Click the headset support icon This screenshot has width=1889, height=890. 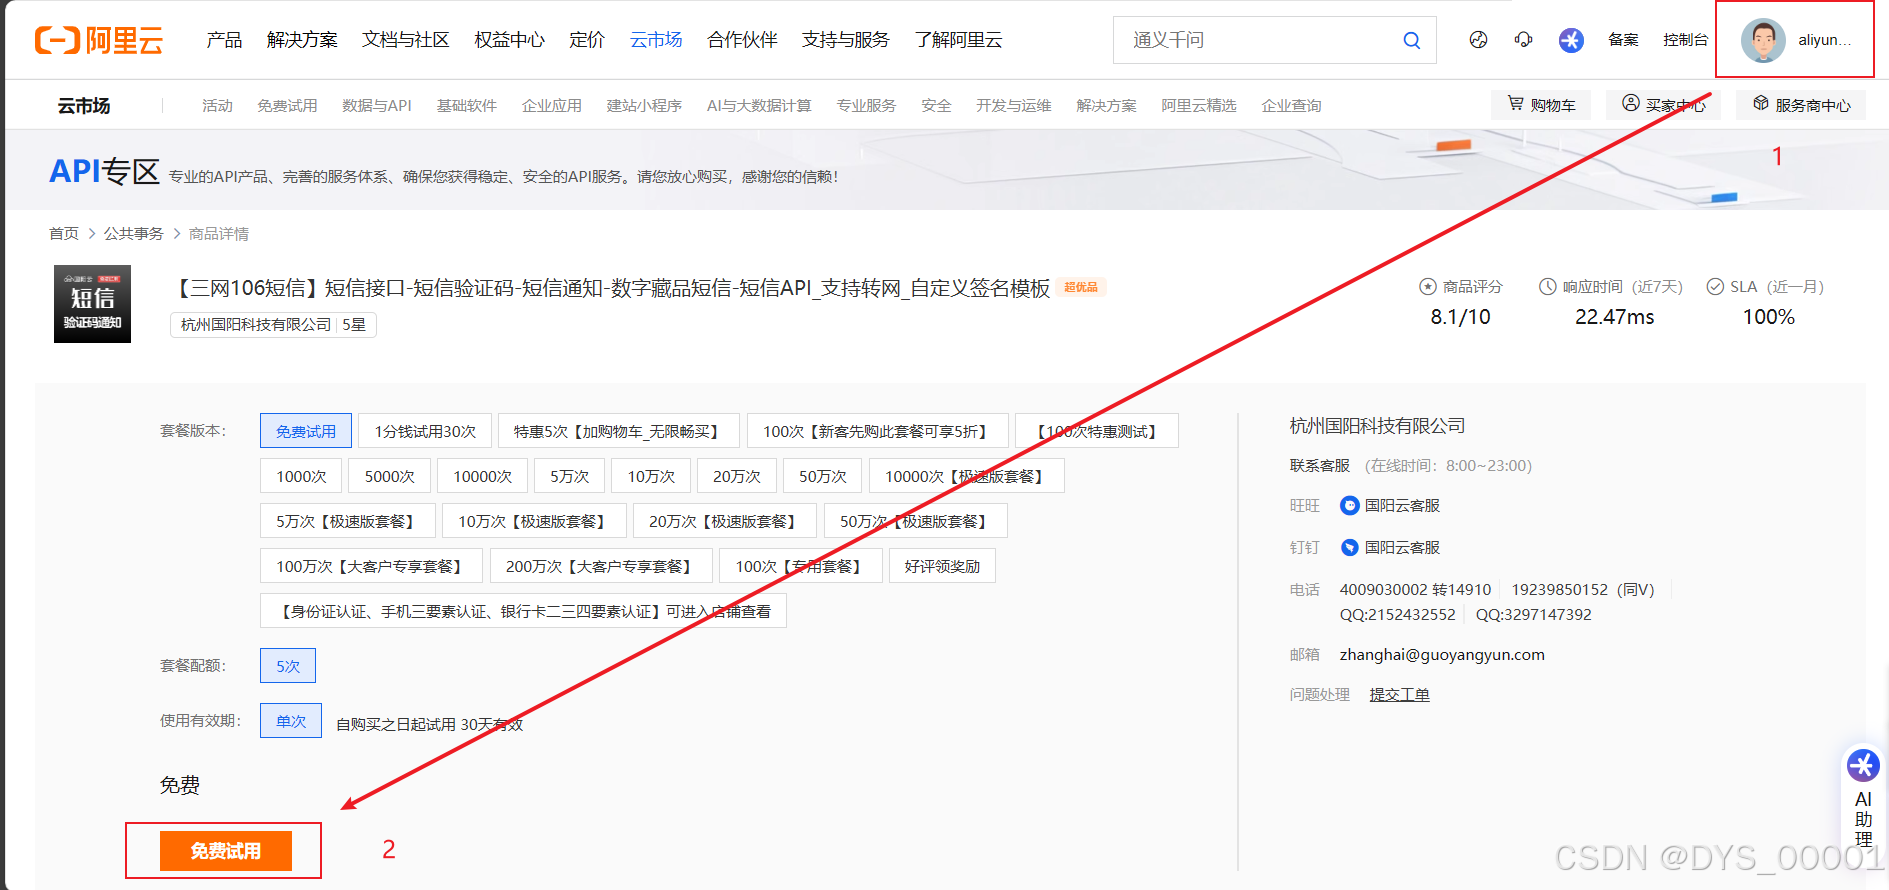pyautogui.click(x=1523, y=40)
